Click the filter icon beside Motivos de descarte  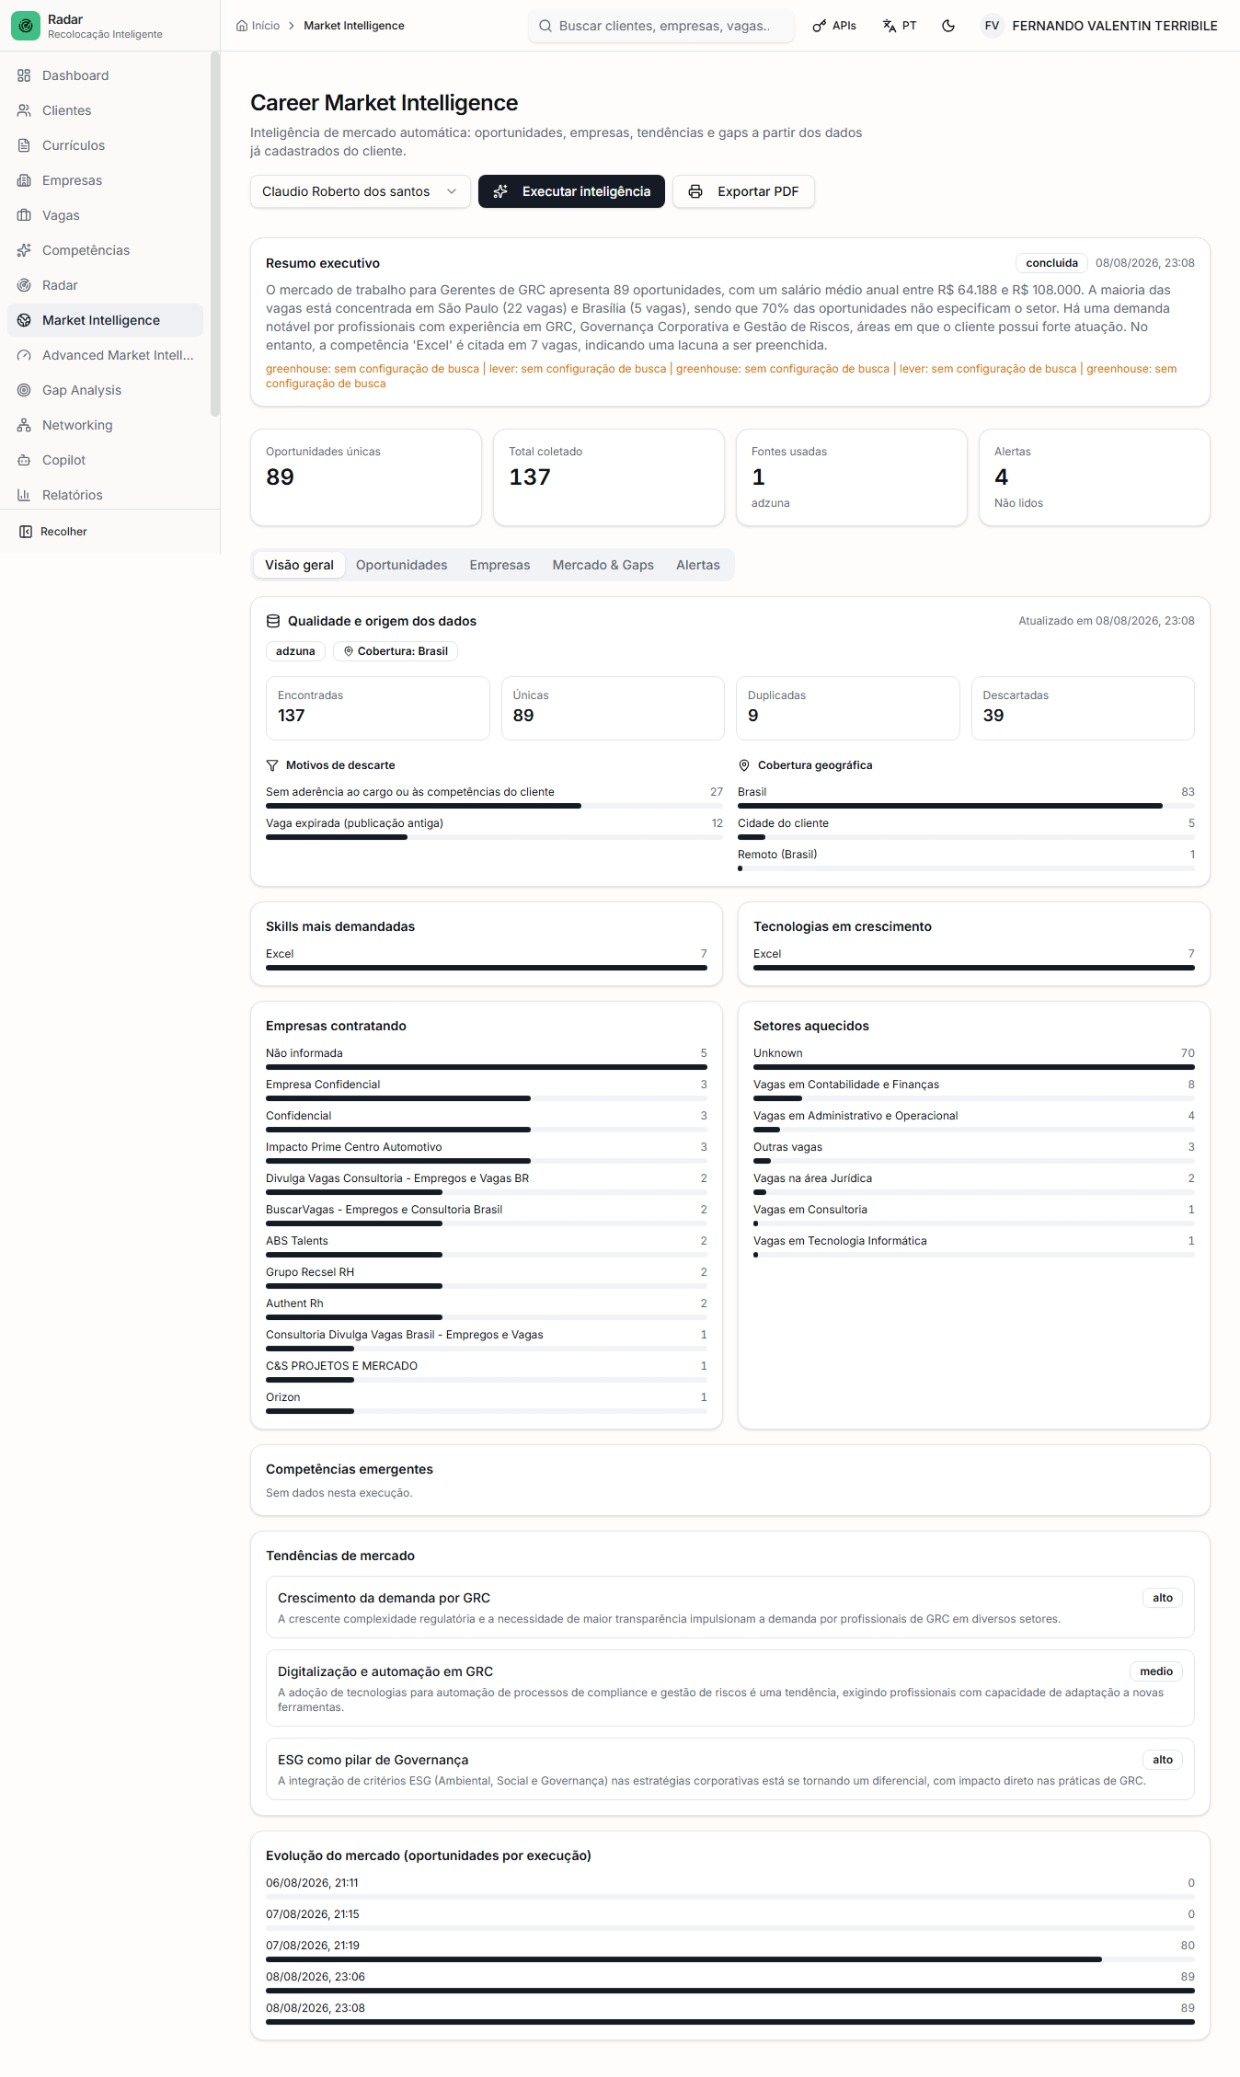coord(272,765)
